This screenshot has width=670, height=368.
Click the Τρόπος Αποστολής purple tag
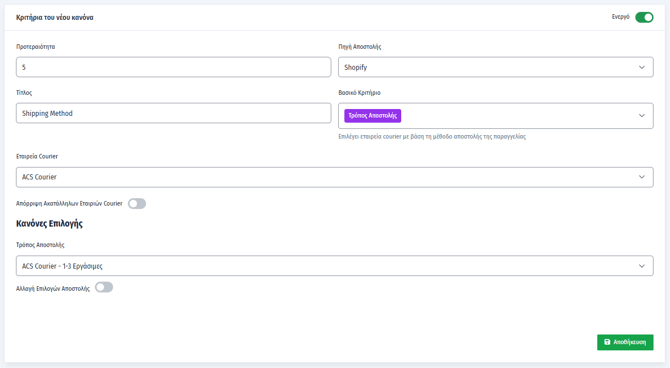(x=373, y=115)
